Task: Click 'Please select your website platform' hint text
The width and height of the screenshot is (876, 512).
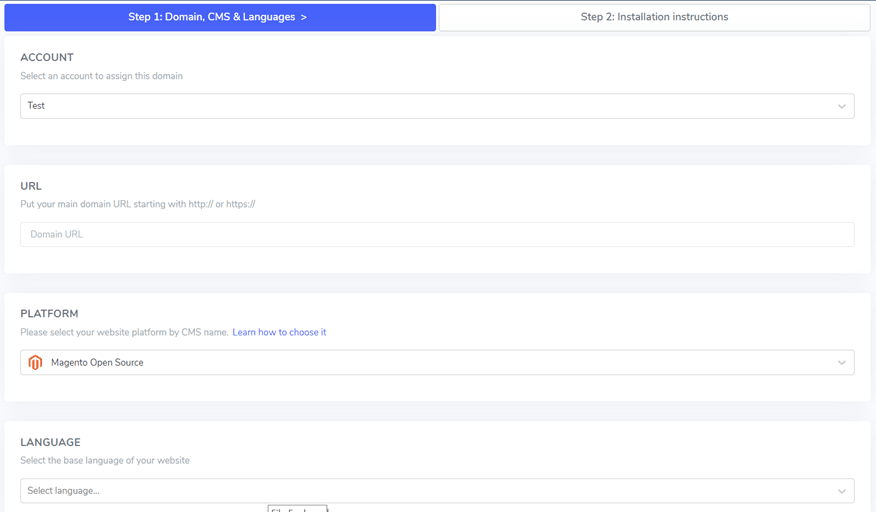Action: 124,332
